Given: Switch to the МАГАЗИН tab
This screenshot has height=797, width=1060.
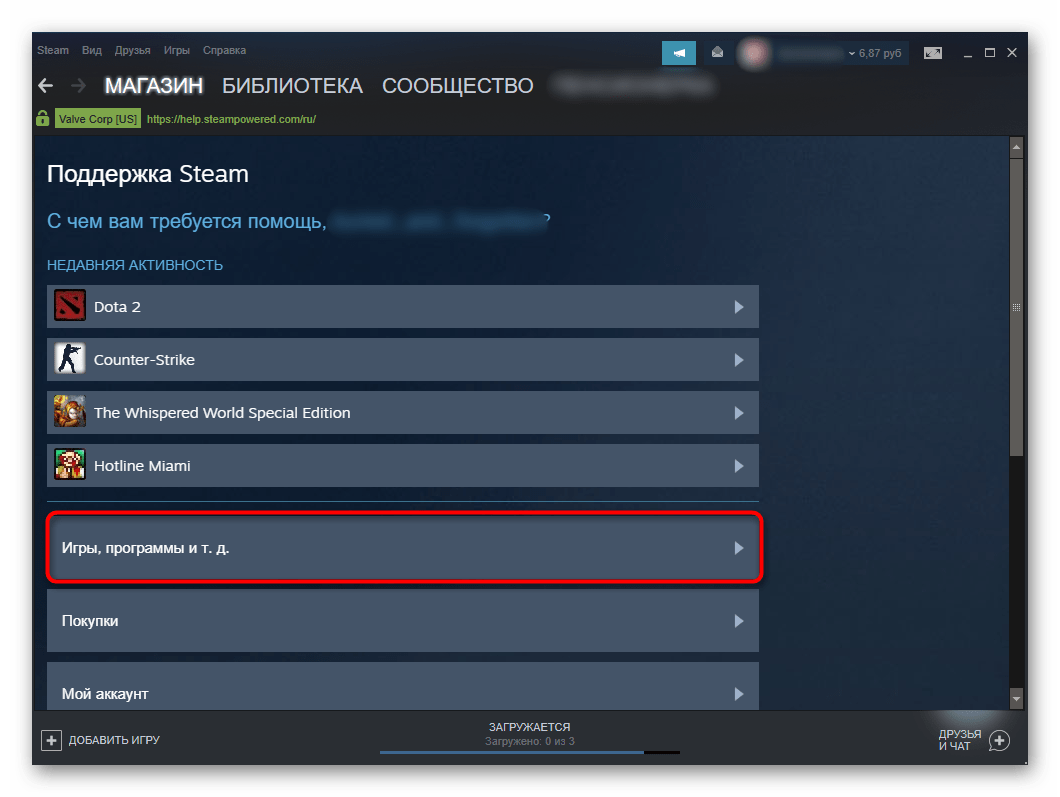Looking at the screenshot, I should click(153, 86).
